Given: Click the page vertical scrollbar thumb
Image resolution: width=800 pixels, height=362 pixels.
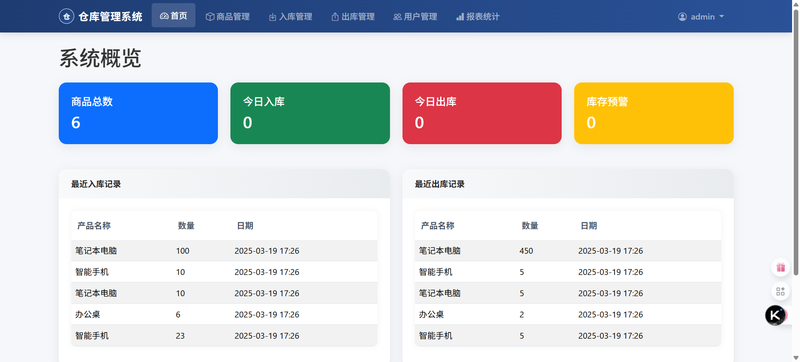Looking at the screenshot, I should coord(796,142).
